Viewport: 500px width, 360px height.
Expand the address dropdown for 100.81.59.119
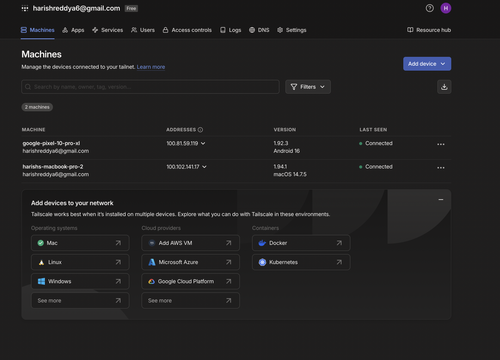coord(203,143)
